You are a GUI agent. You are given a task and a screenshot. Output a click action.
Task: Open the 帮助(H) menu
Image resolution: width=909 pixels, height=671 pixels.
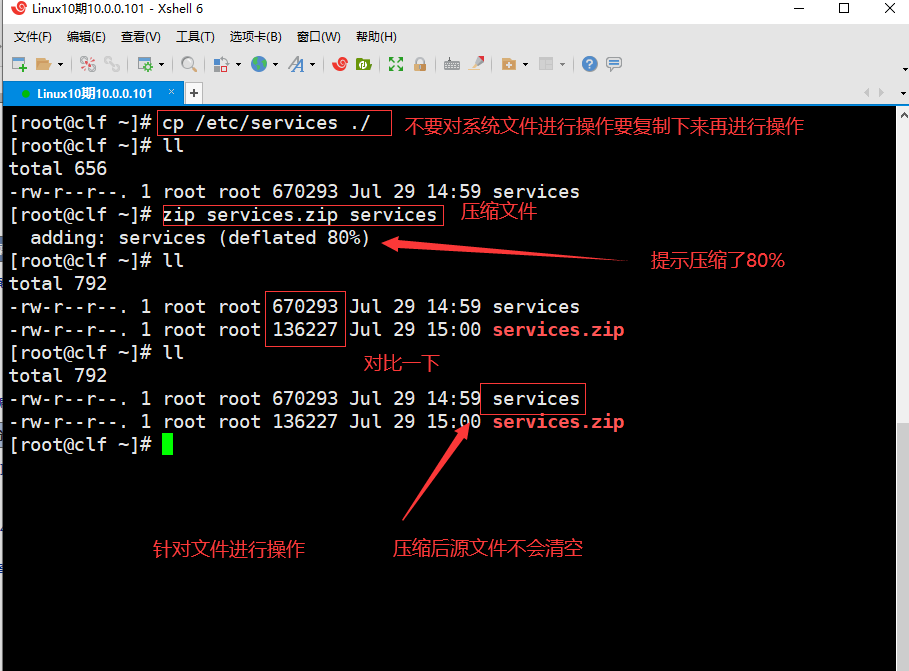click(376, 37)
